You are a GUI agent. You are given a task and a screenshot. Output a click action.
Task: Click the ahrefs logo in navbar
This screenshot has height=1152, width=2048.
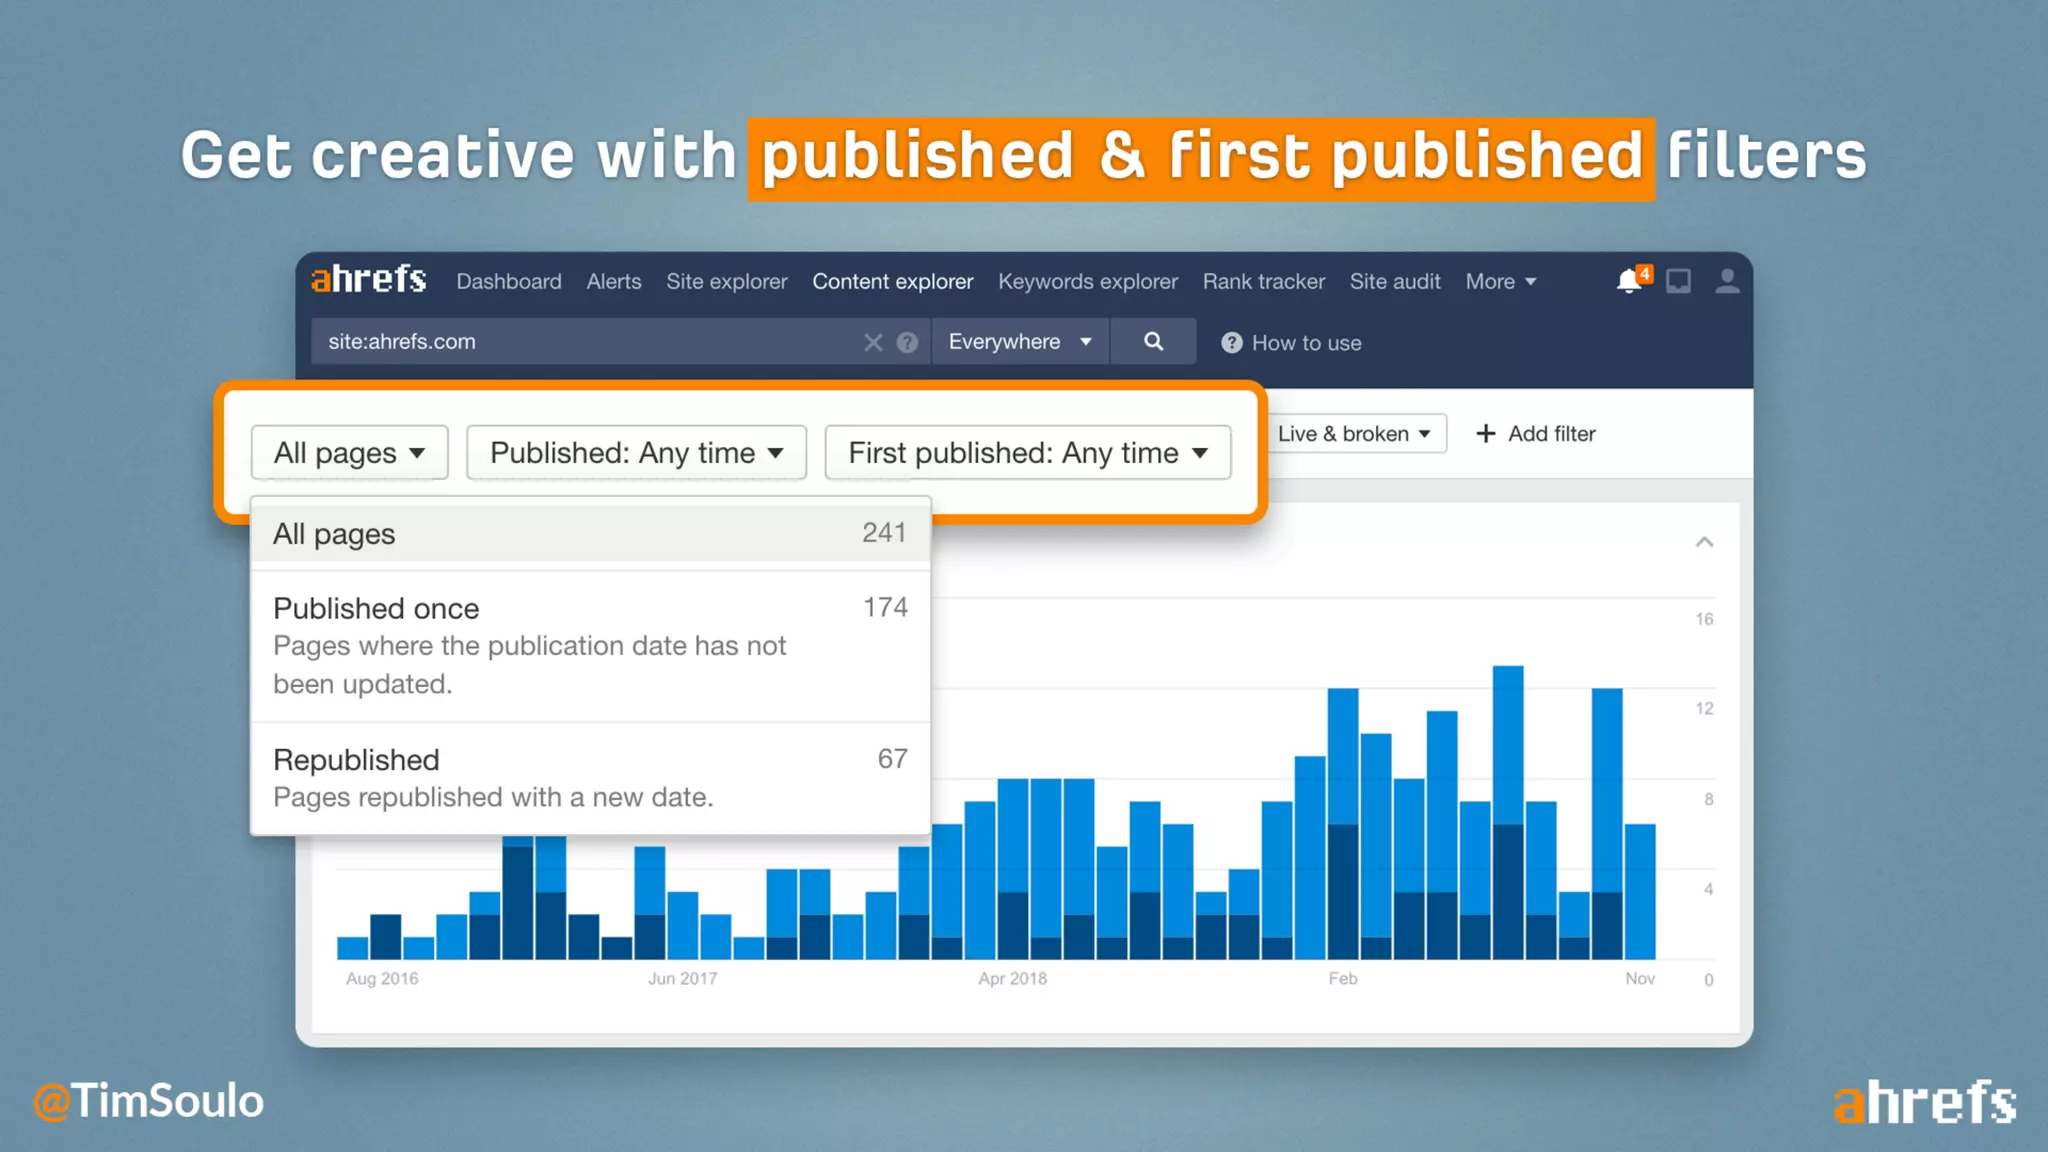click(x=368, y=280)
